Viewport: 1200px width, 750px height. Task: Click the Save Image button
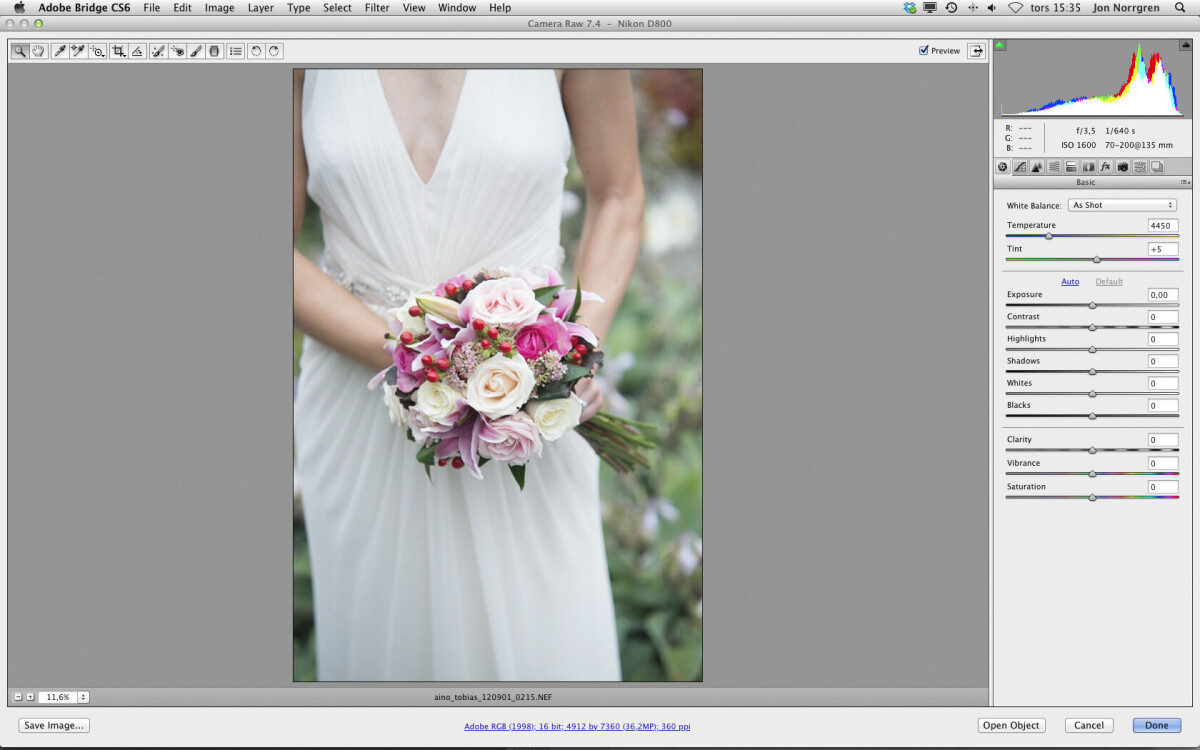pyautogui.click(x=54, y=725)
